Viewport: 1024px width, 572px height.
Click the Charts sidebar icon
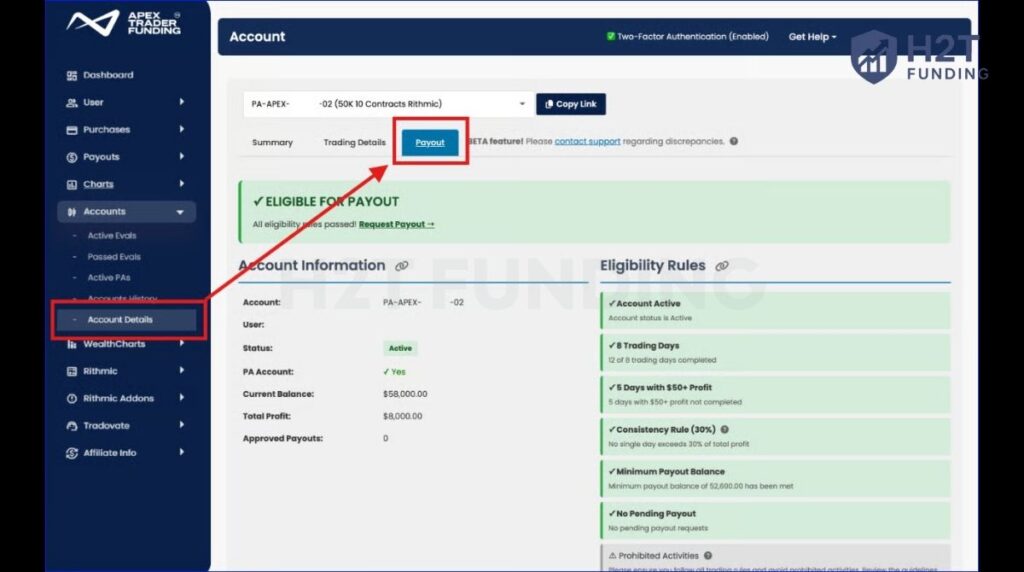(72, 185)
